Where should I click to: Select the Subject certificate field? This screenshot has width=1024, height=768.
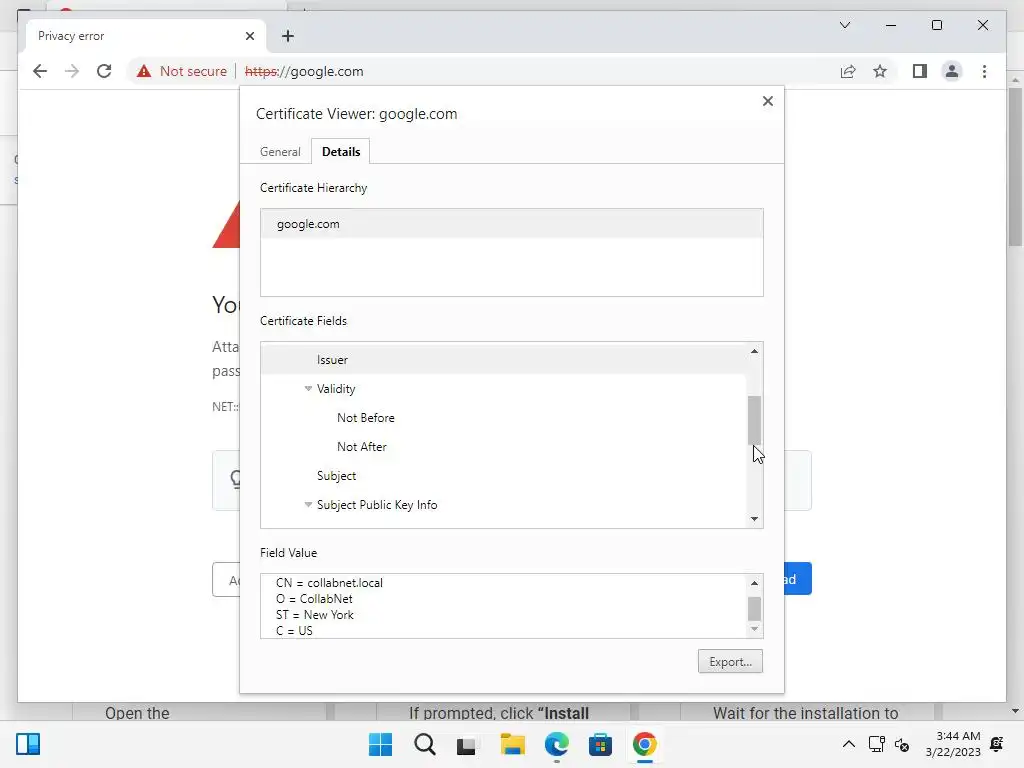(x=503, y=476)
